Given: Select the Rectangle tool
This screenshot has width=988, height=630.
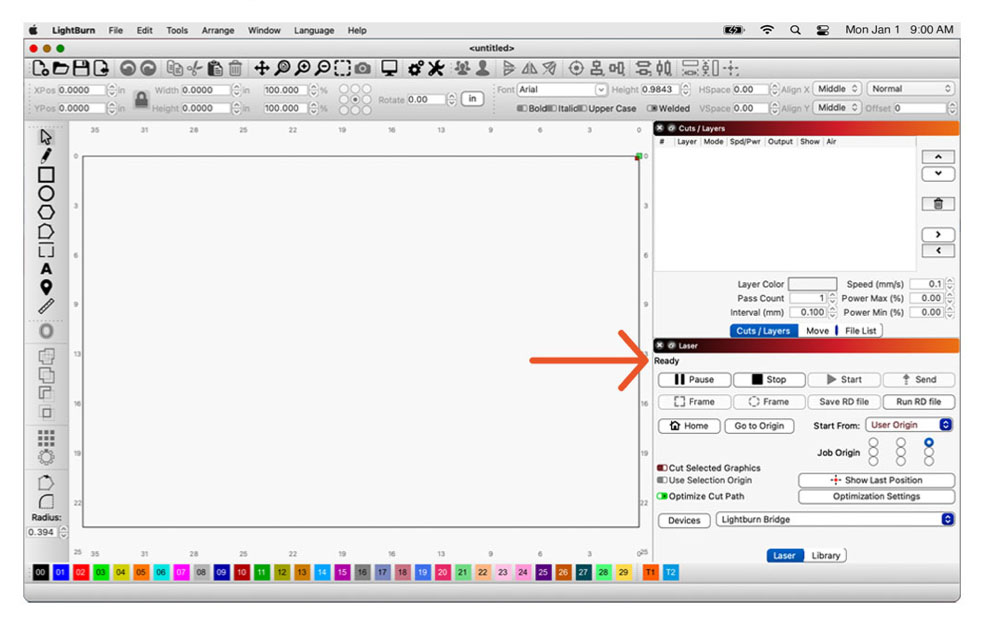Looking at the screenshot, I should tap(46, 175).
